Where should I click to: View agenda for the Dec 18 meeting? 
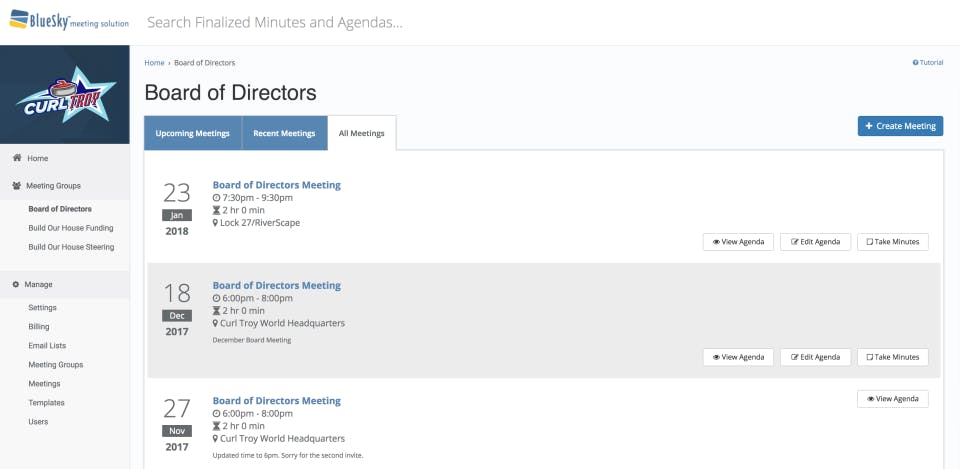(x=738, y=357)
